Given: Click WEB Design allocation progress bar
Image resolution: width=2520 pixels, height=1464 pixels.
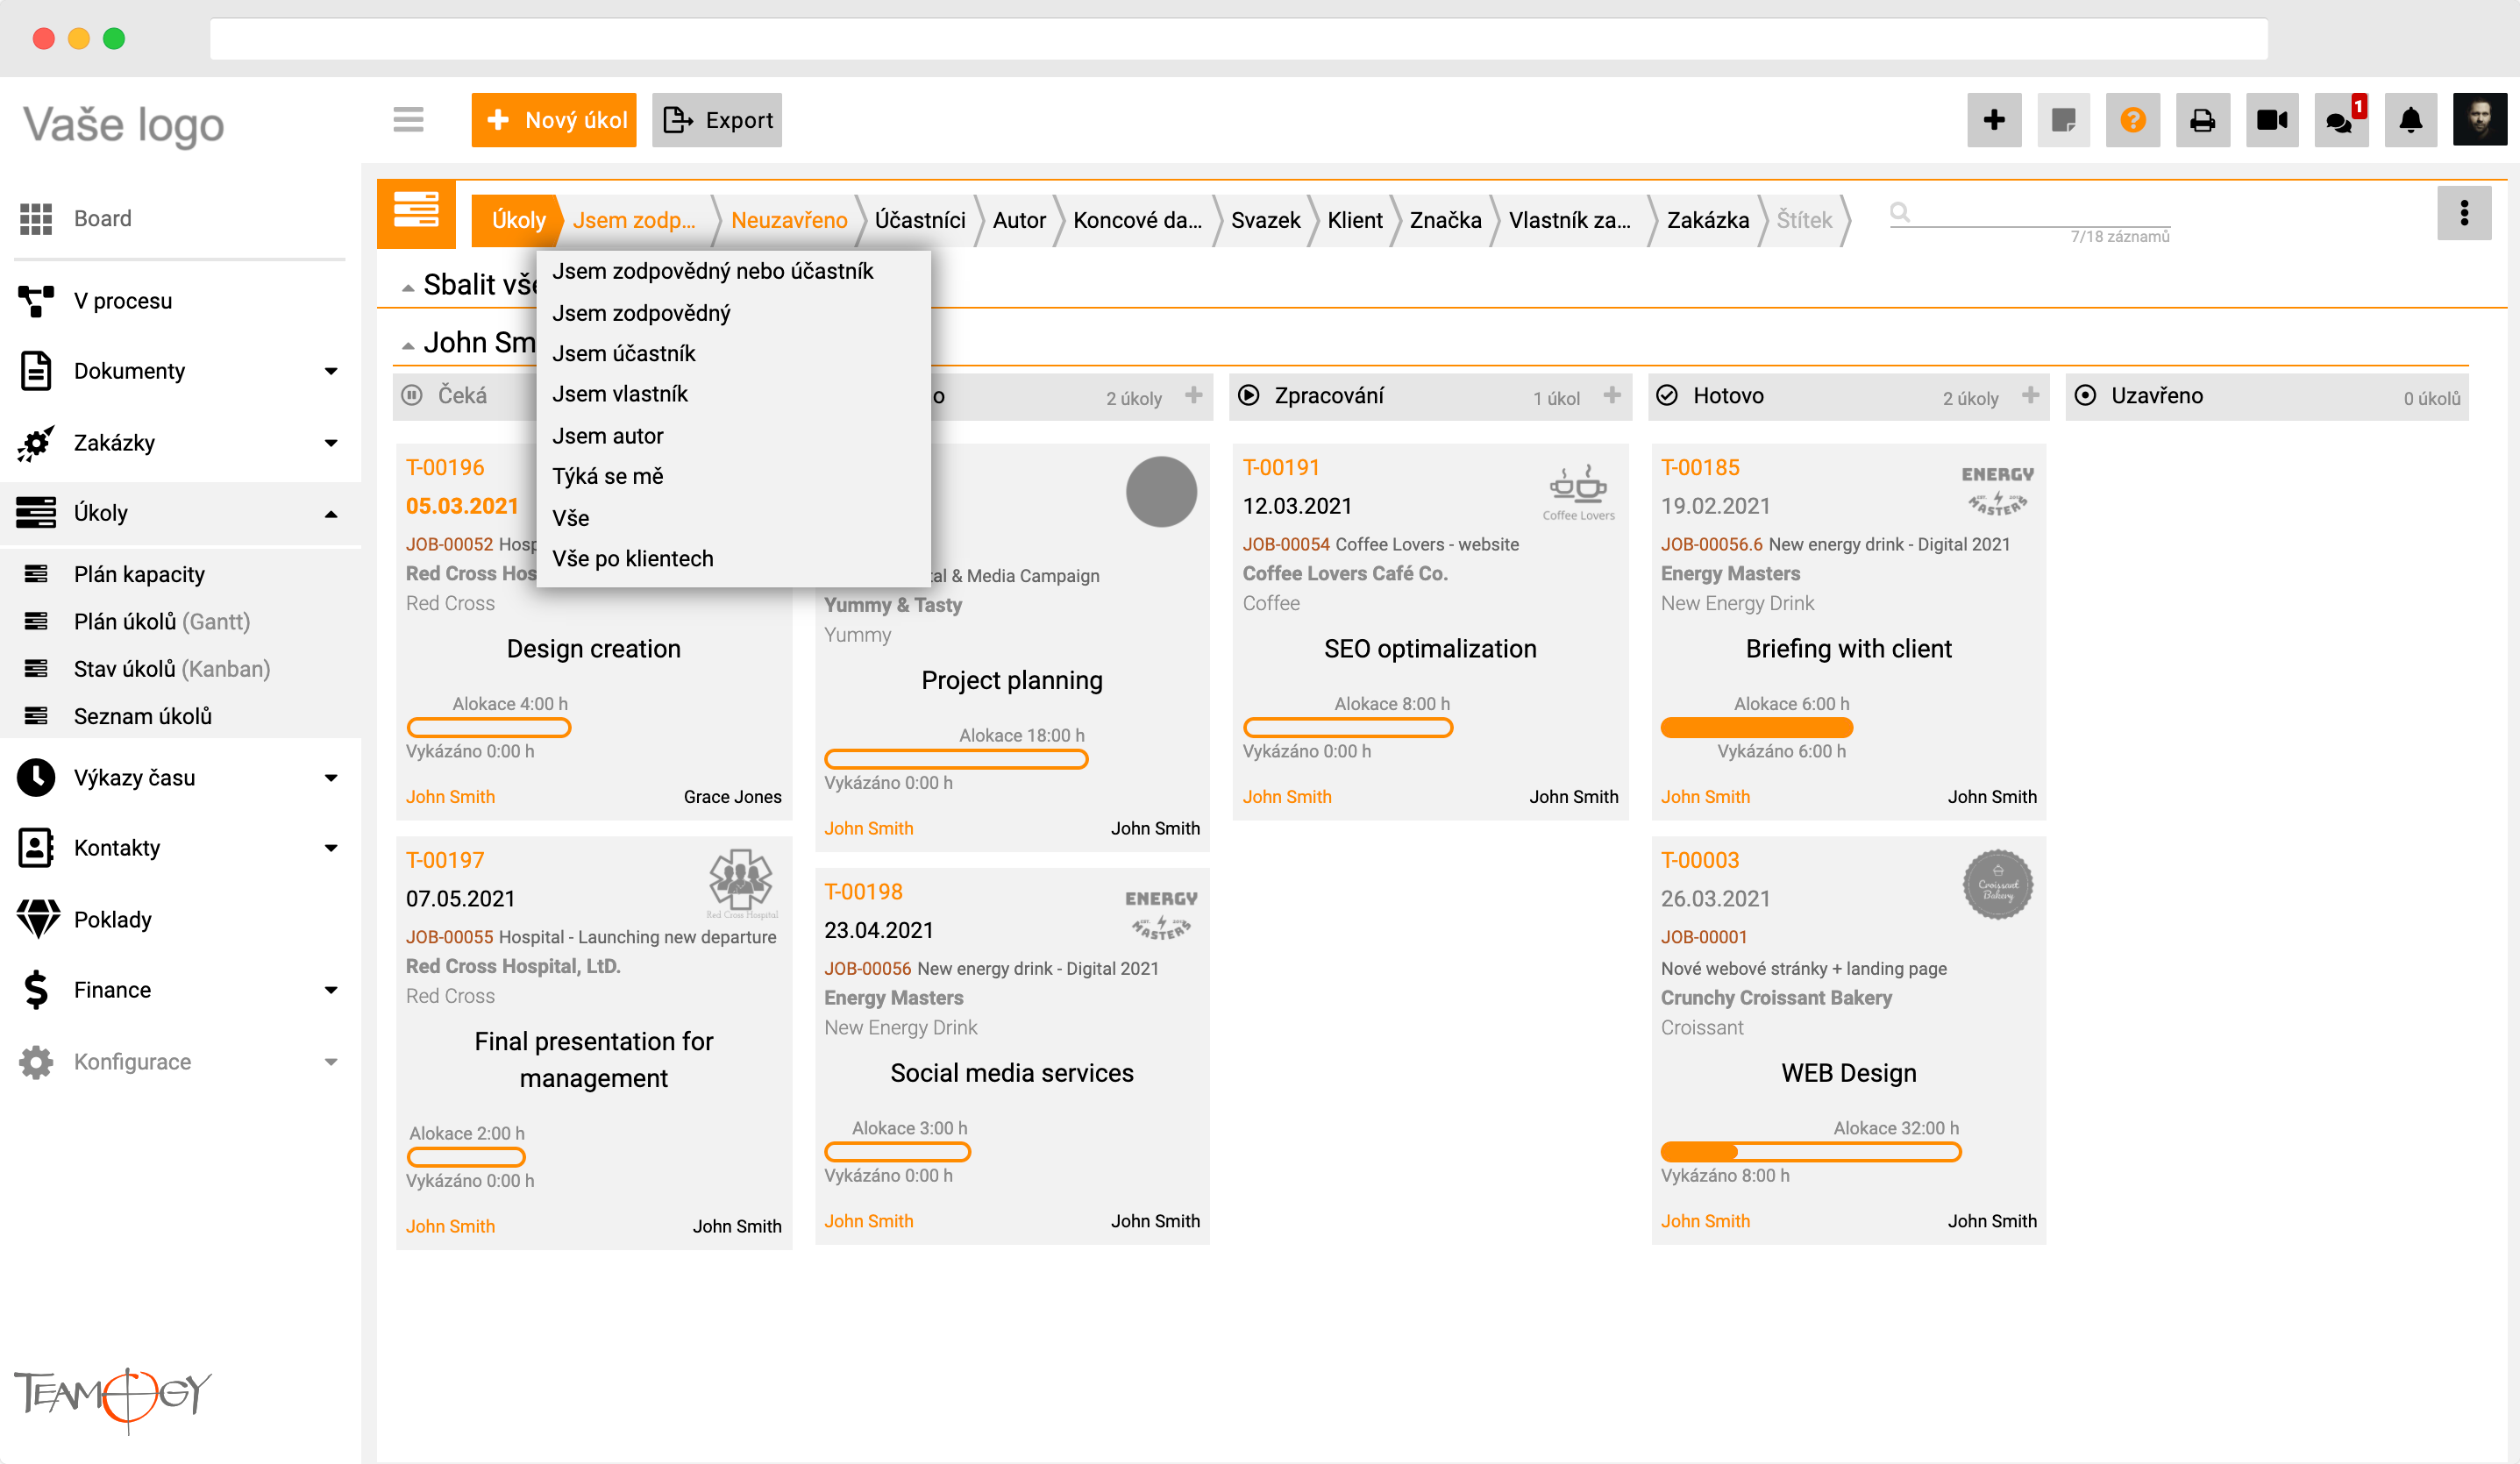Looking at the screenshot, I should pyautogui.click(x=1811, y=1151).
